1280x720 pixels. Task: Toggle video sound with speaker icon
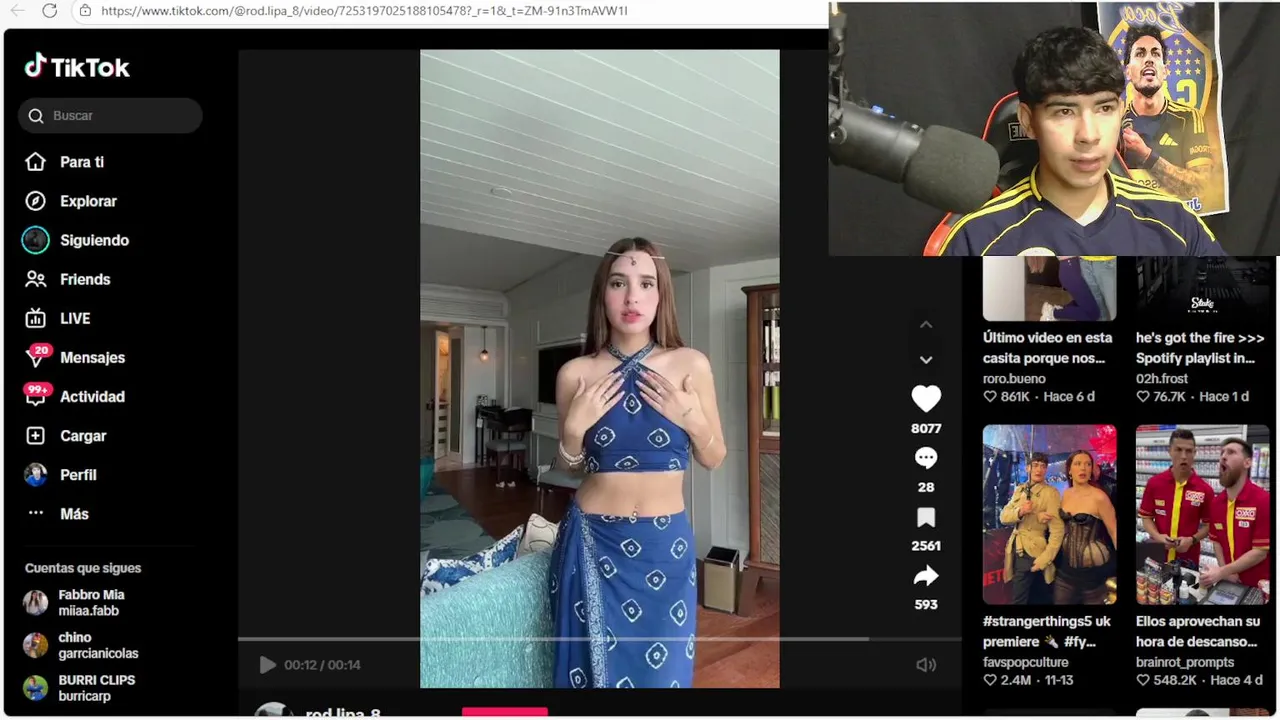[926, 665]
